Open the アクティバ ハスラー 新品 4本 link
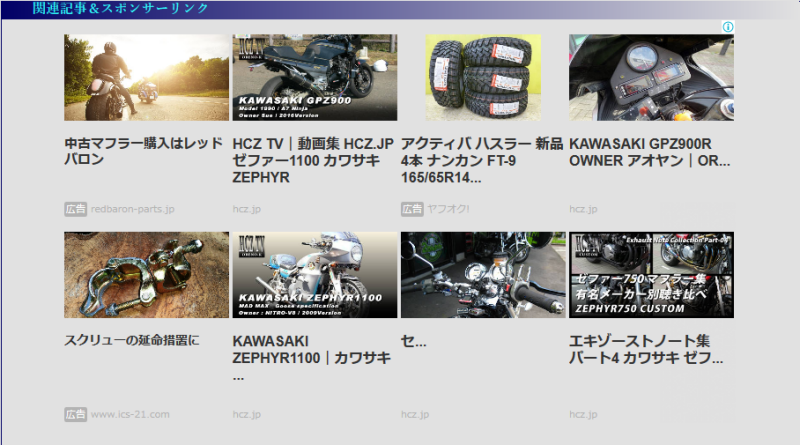The image size is (800, 445). point(482,160)
